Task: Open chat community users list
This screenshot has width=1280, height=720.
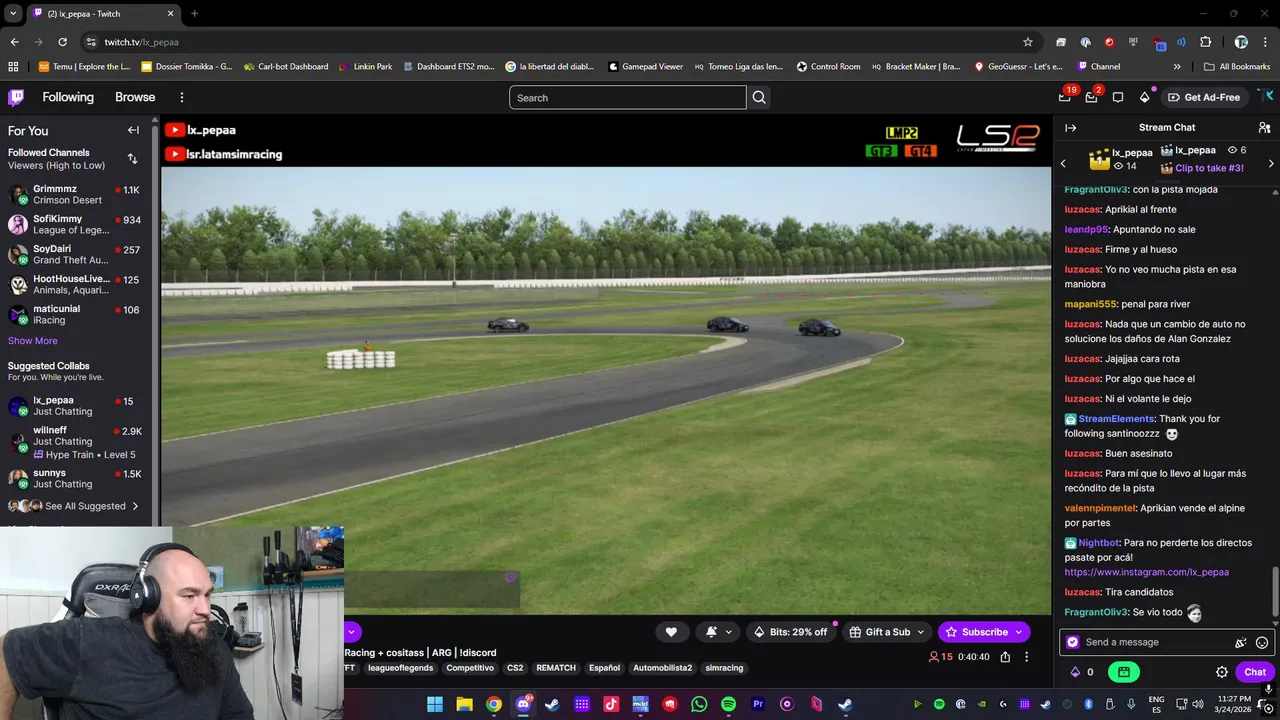Action: click(1264, 128)
